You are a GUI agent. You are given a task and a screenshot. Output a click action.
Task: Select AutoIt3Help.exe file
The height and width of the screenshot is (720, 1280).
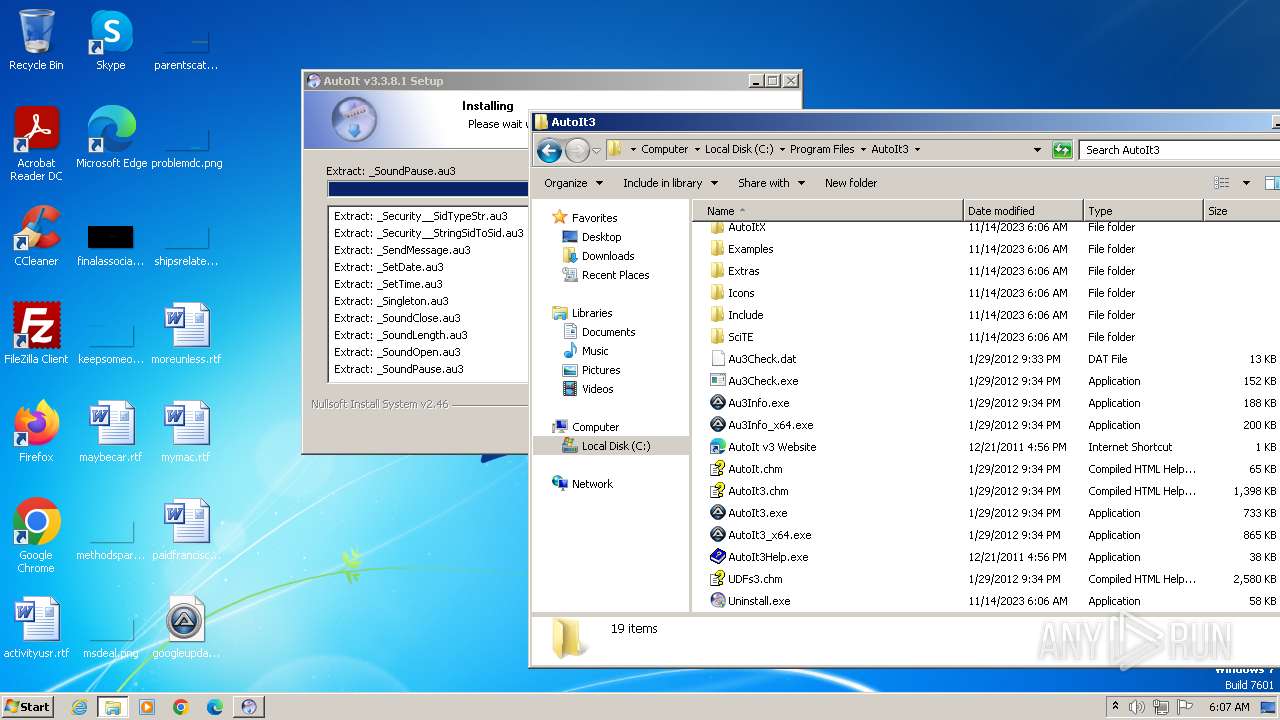[x=768, y=557]
